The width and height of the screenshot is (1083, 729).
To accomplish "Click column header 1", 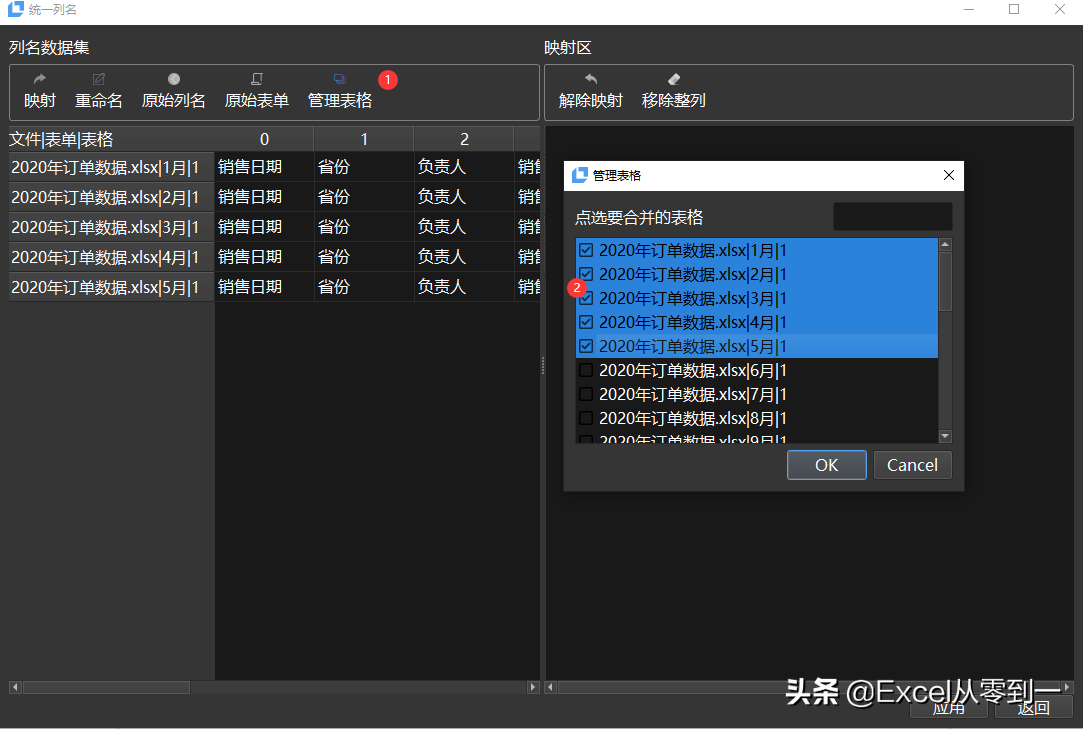I will pos(364,139).
